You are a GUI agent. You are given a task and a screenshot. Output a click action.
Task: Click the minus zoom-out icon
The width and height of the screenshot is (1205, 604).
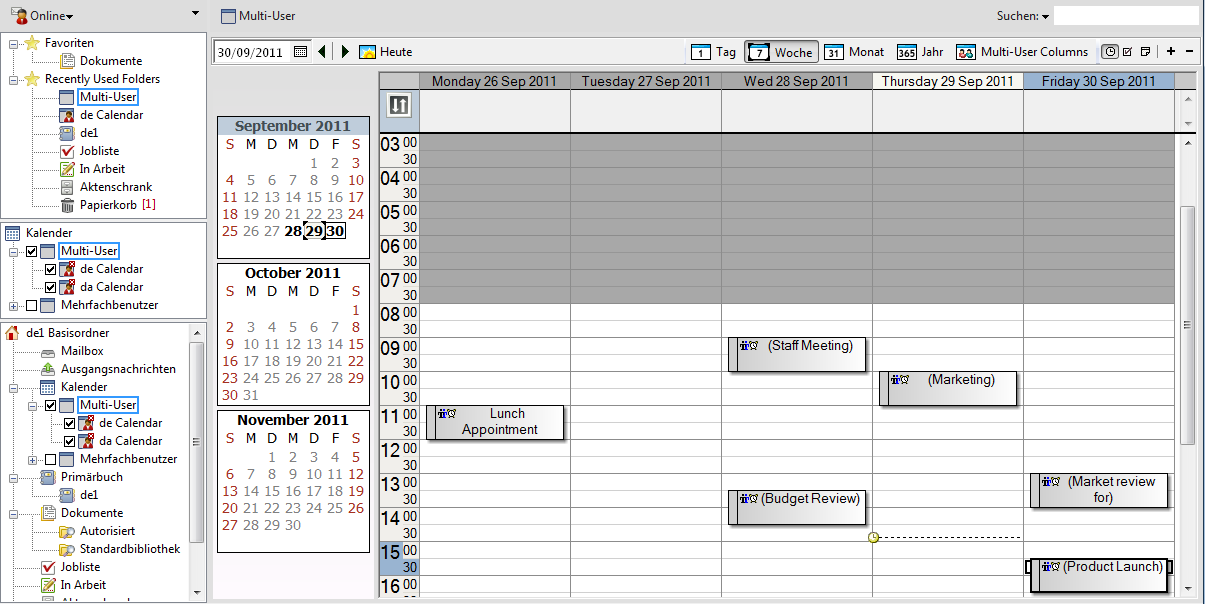point(1189,52)
